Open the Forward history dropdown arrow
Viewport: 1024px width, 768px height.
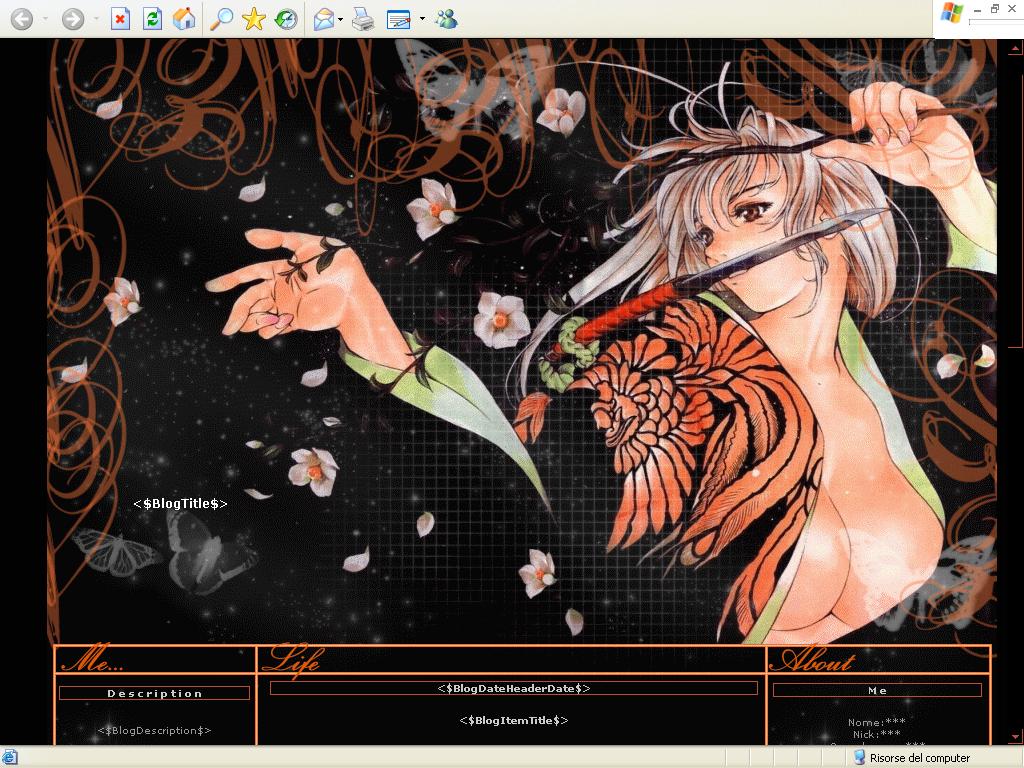coord(96,19)
